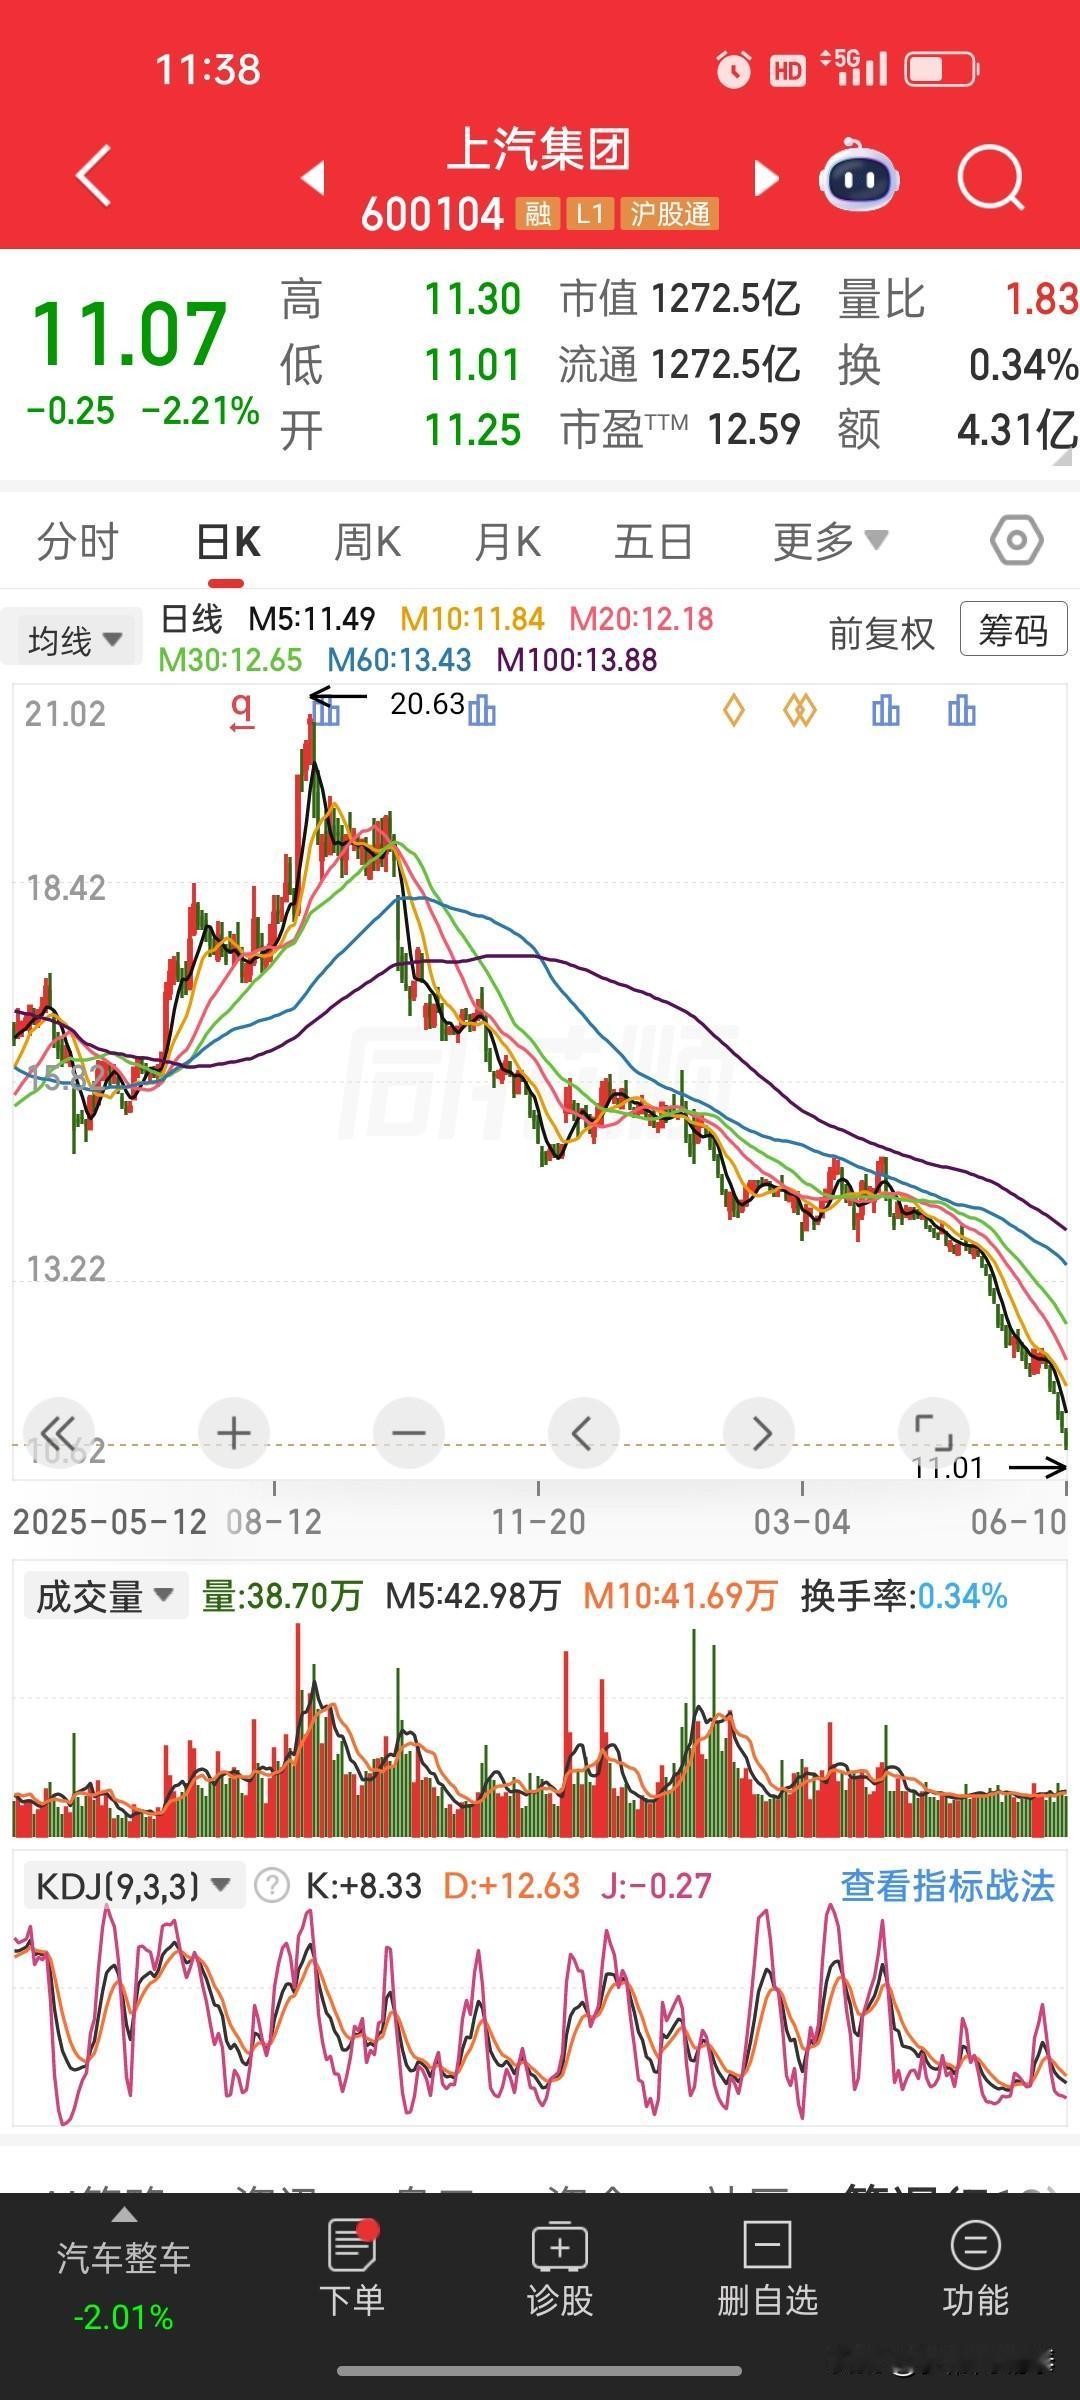Tap M100:13.88 moving average value
Screen dimensions: 1080x2400
pyautogui.click(x=577, y=660)
